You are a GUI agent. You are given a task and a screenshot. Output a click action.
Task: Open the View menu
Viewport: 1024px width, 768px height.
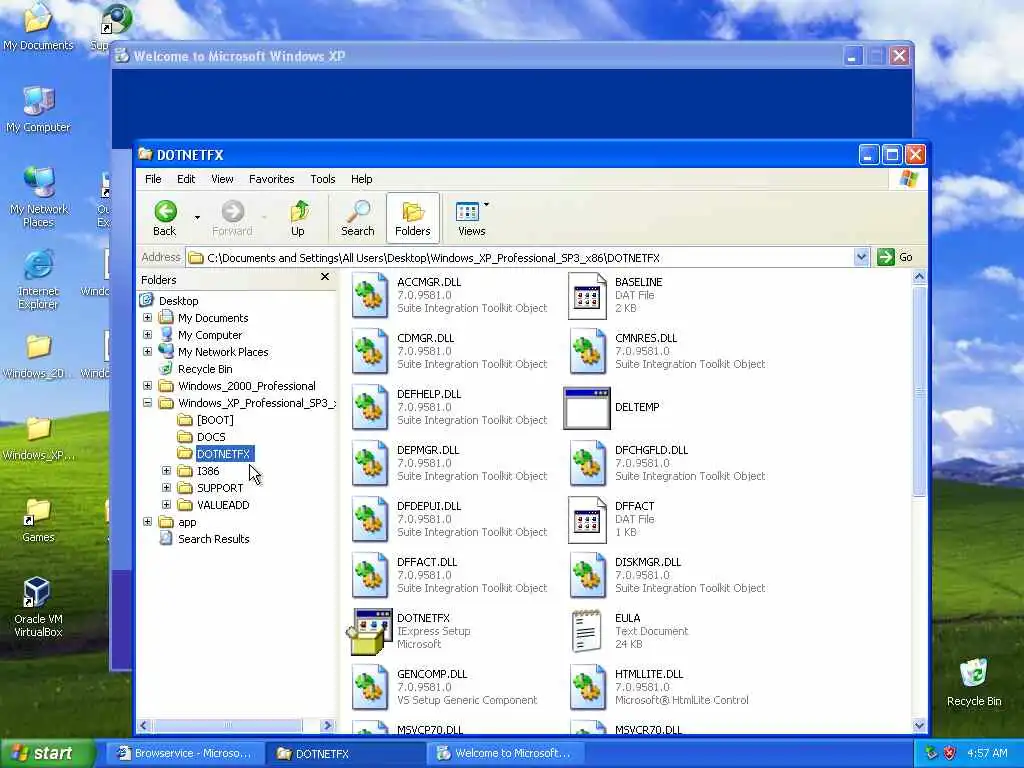(222, 179)
